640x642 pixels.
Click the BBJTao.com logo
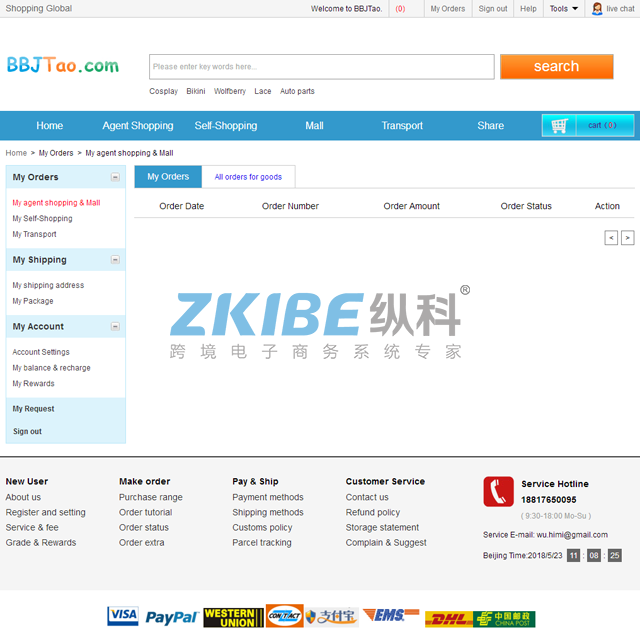[x=63, y=65]
